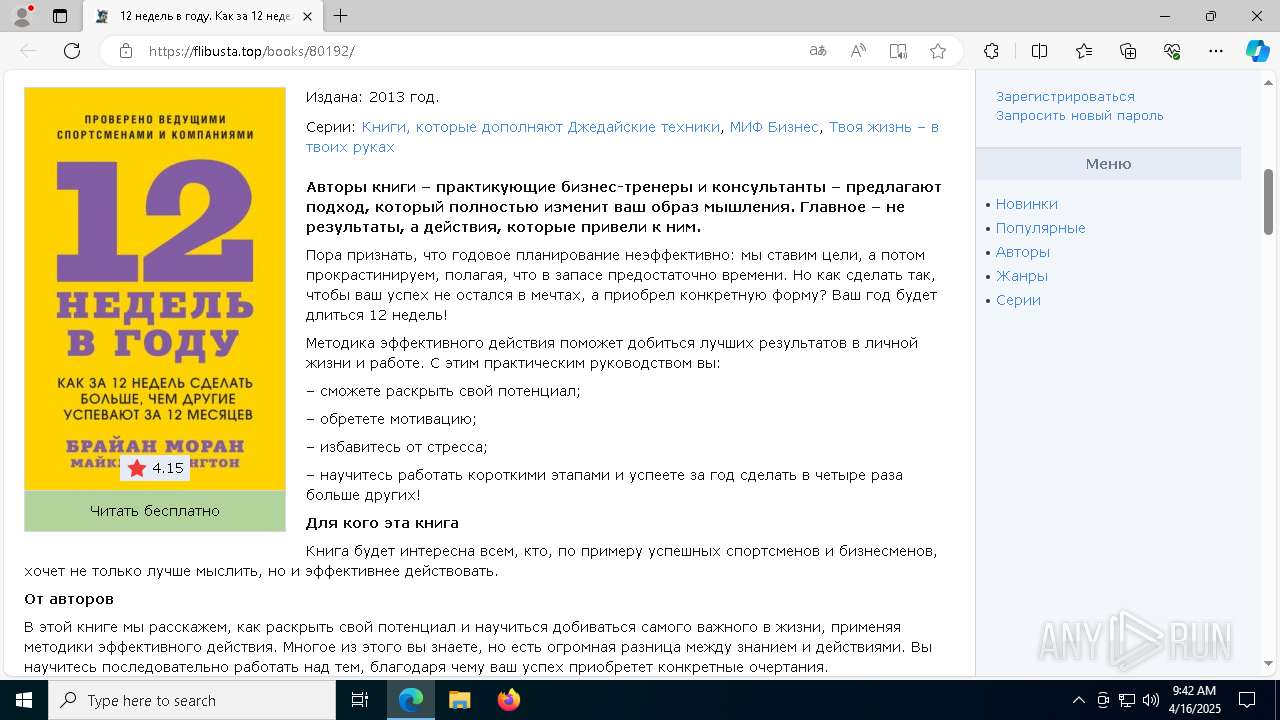This screenshot has width=1280, height=720.
Task: Click the taskbar search box
Action: 192,700
